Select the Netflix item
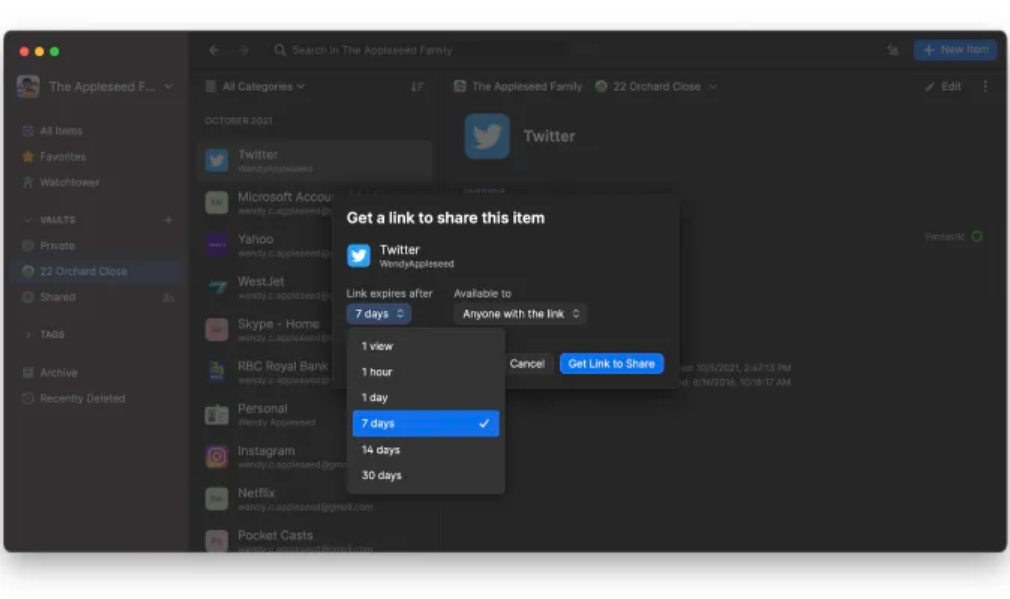Viewport: 1010px width, 599px height. click(315, 499)
